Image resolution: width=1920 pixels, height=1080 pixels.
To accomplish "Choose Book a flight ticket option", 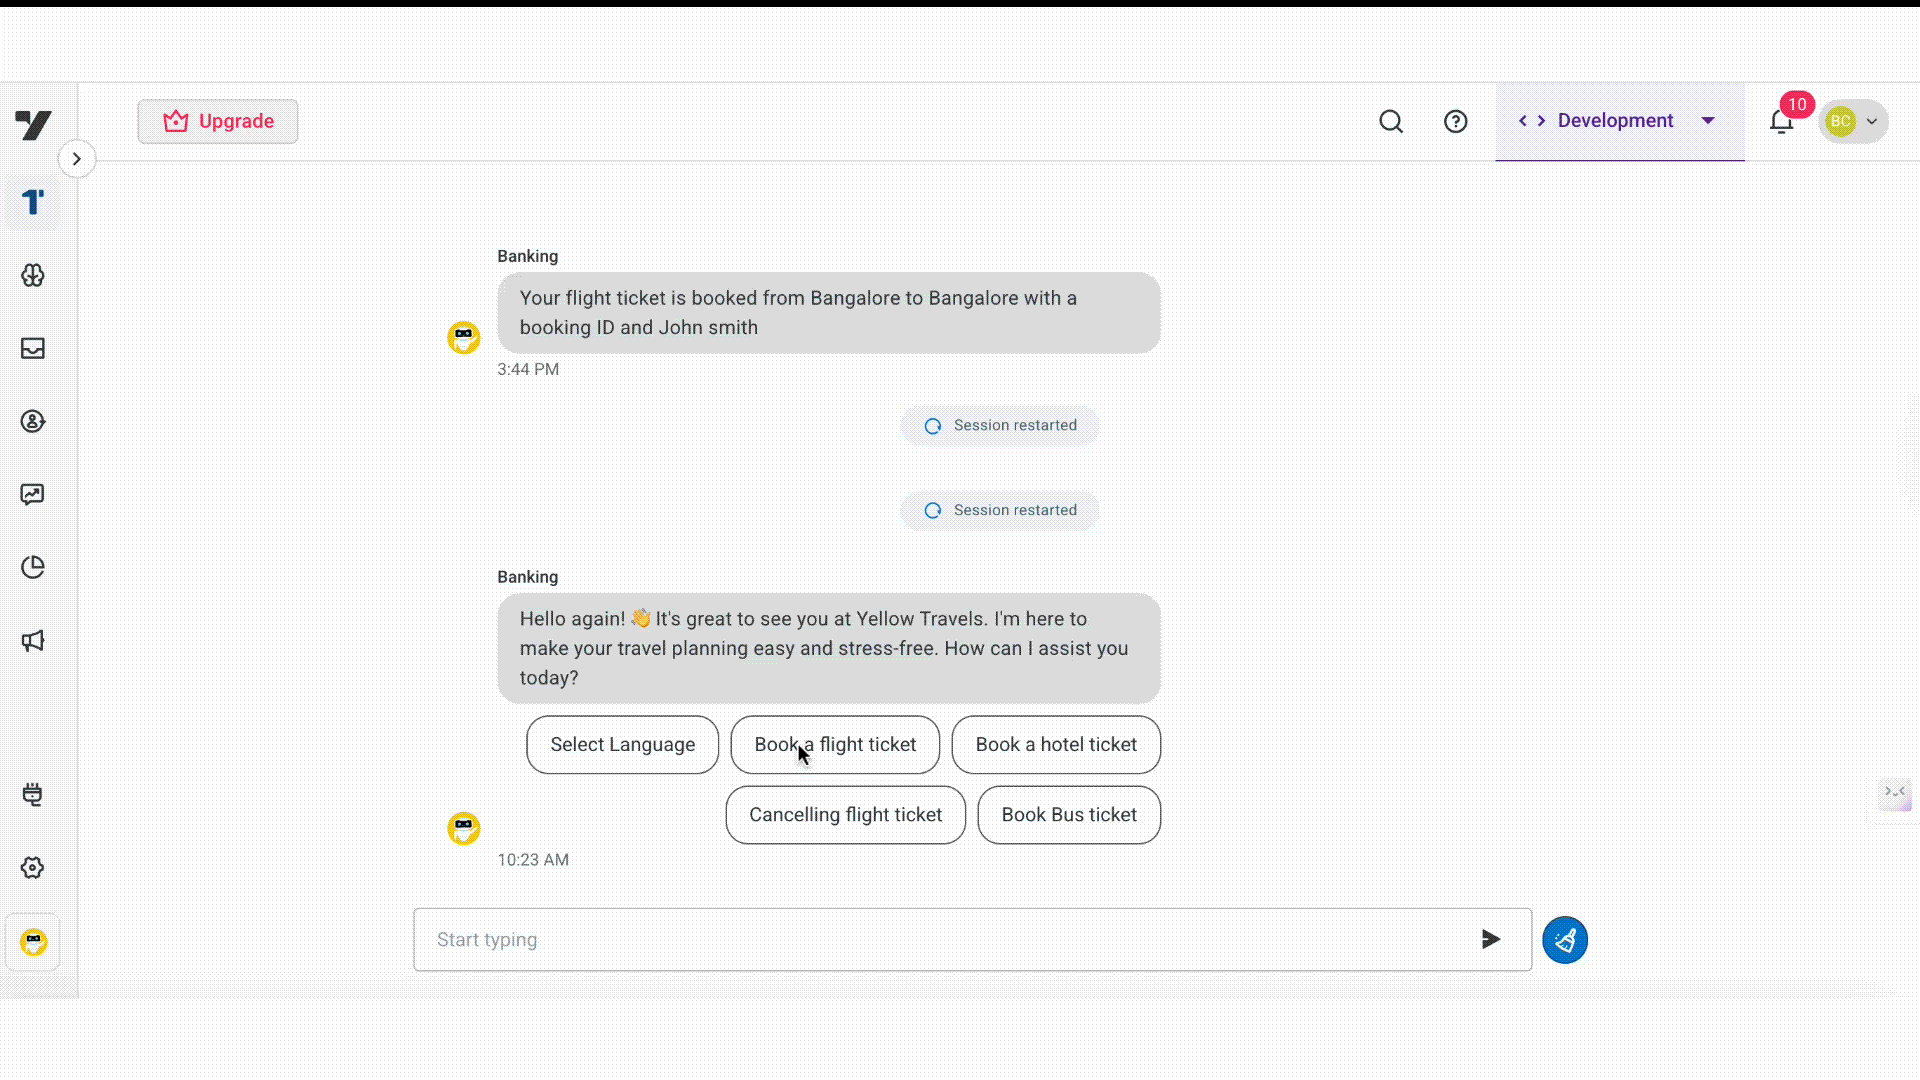I will click(x=835, y=744).
